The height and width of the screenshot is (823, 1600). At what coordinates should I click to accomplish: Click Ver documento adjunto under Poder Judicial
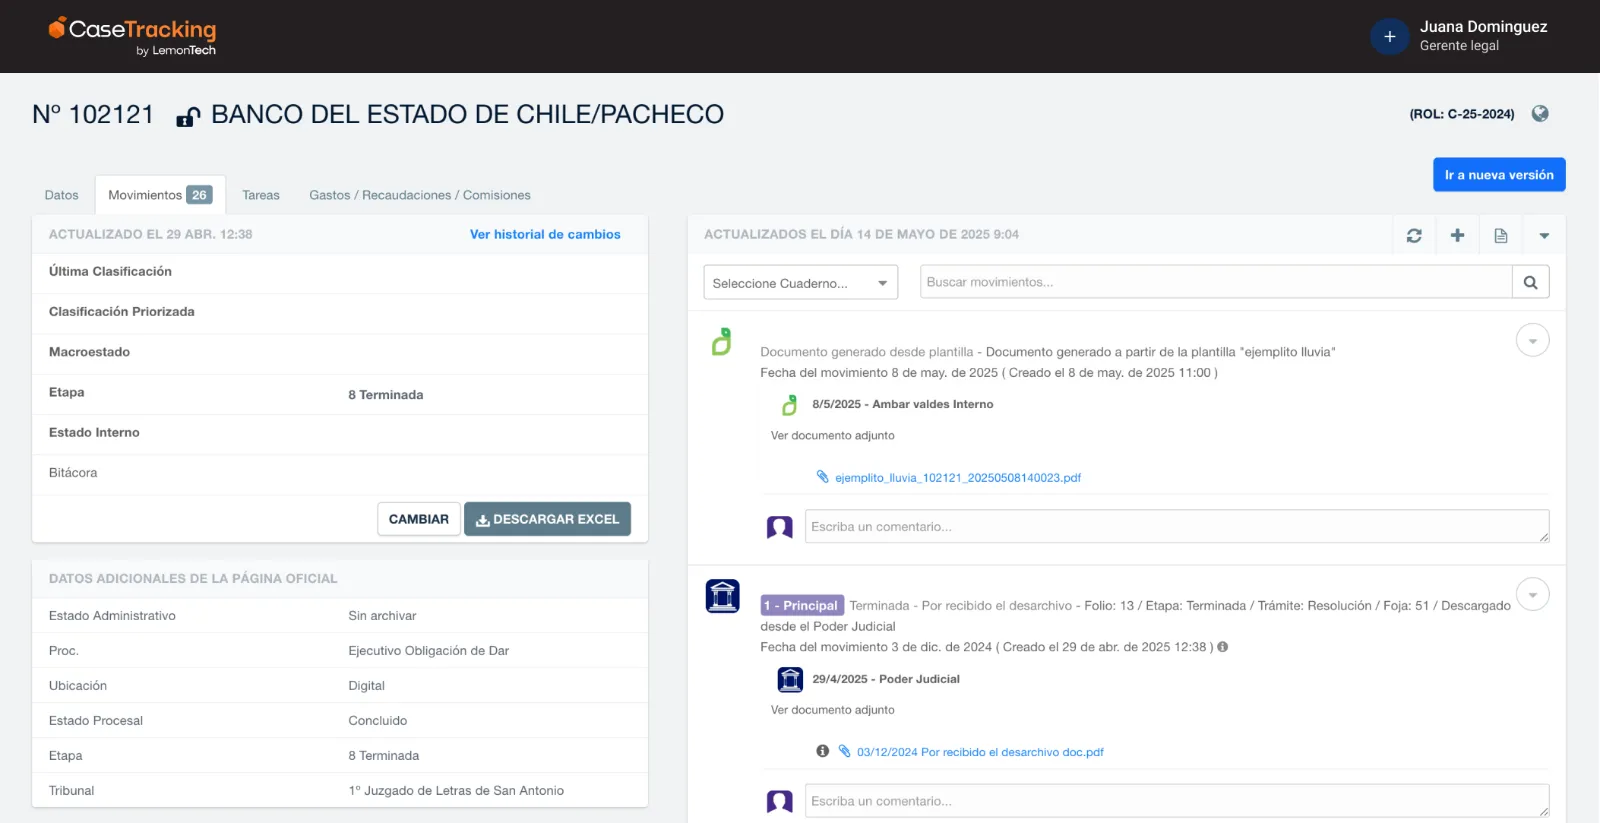(833, 710)
